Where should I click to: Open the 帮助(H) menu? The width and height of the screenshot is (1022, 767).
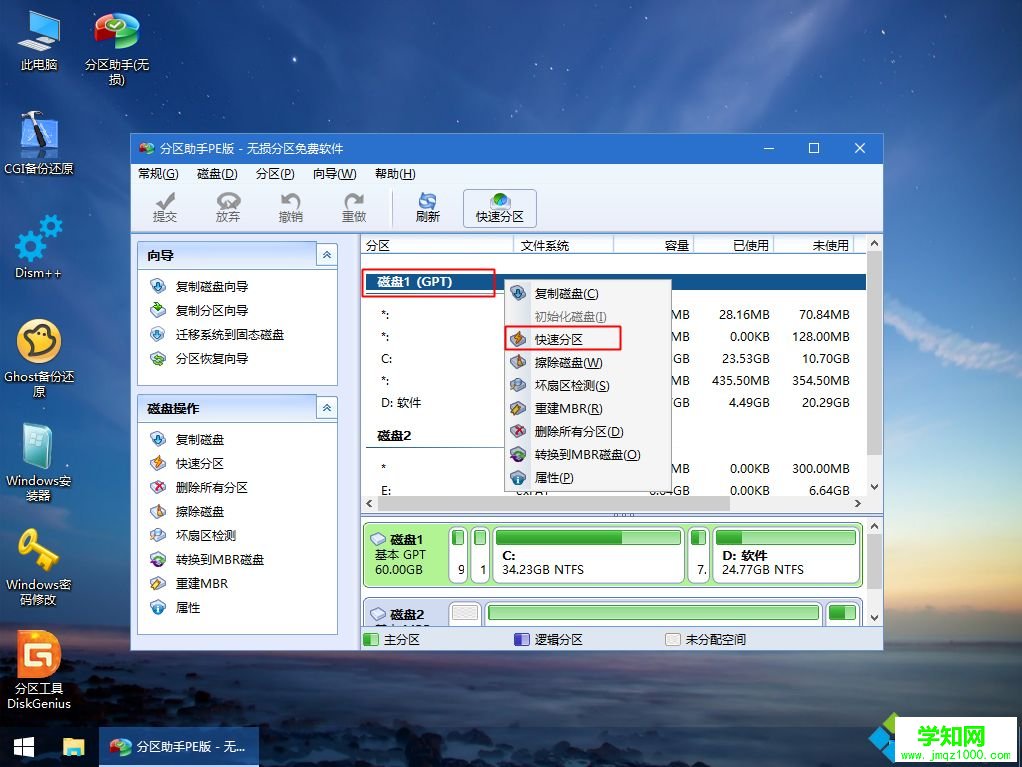click(x=394, y=173)
